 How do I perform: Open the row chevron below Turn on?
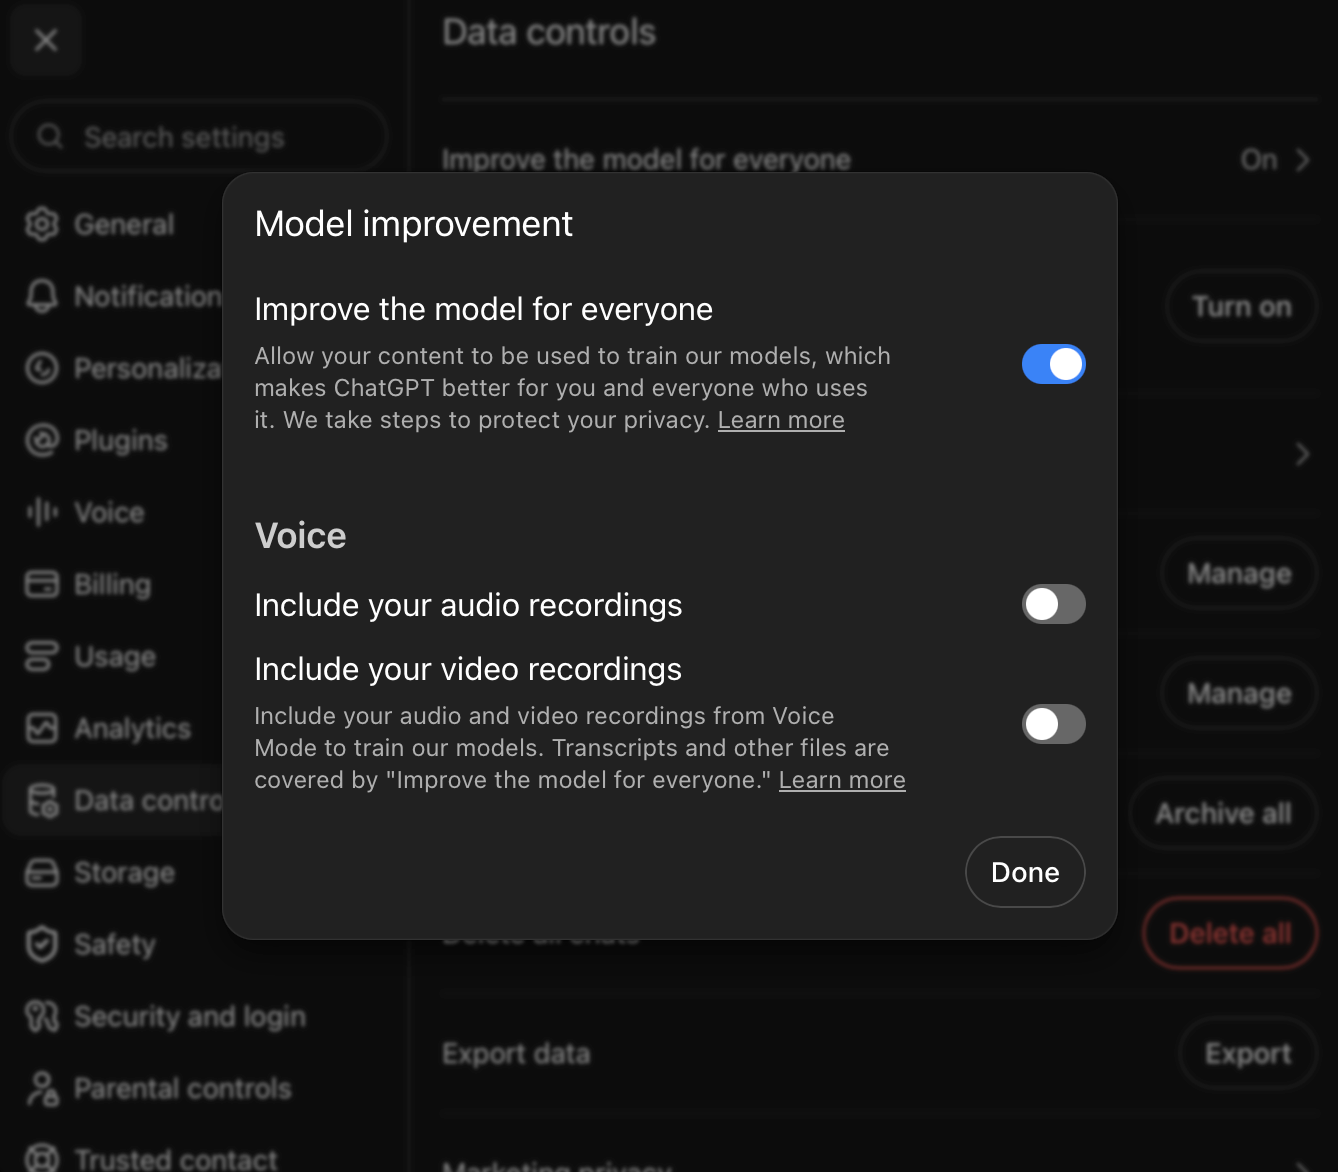1302,455
